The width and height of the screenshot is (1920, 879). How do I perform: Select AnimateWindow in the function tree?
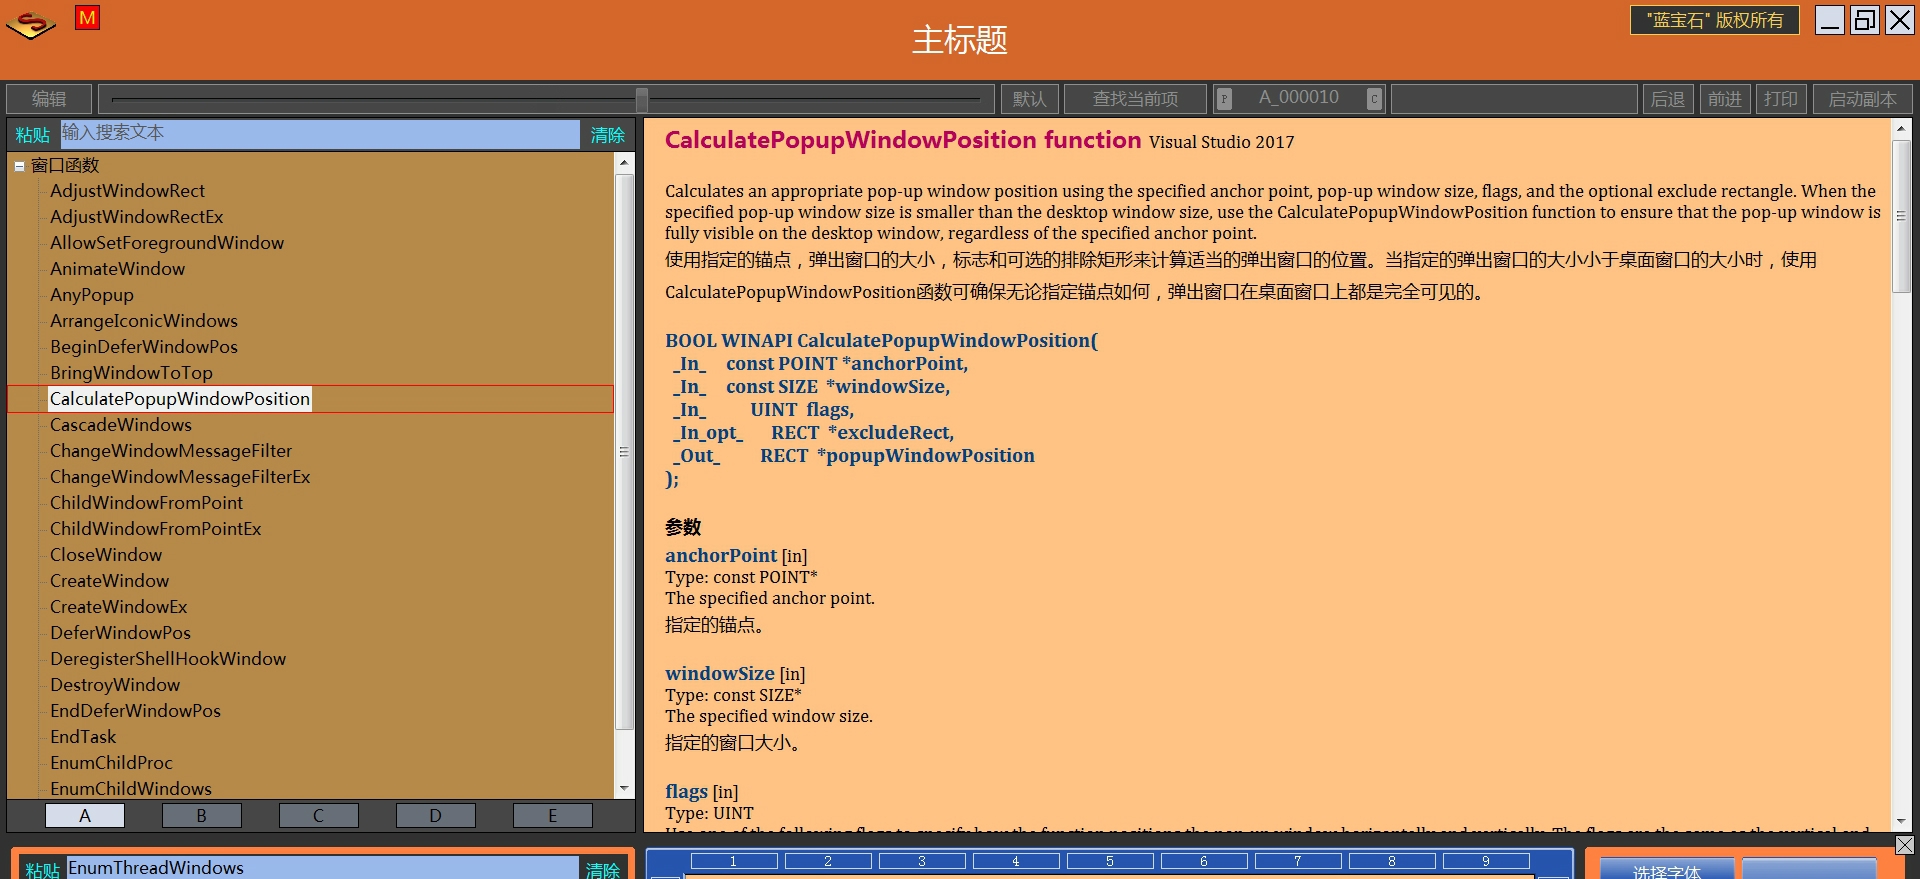[118, 269]
